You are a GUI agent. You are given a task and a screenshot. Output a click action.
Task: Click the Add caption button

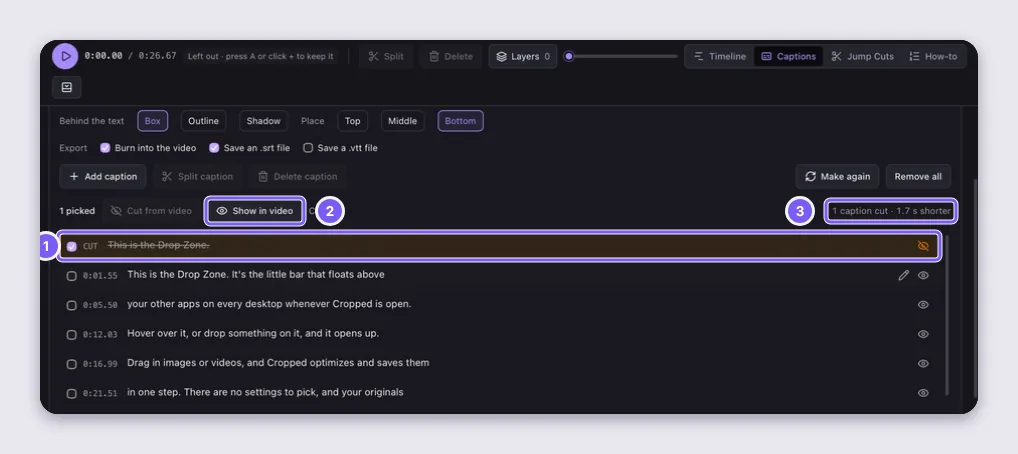pos(103,177)
